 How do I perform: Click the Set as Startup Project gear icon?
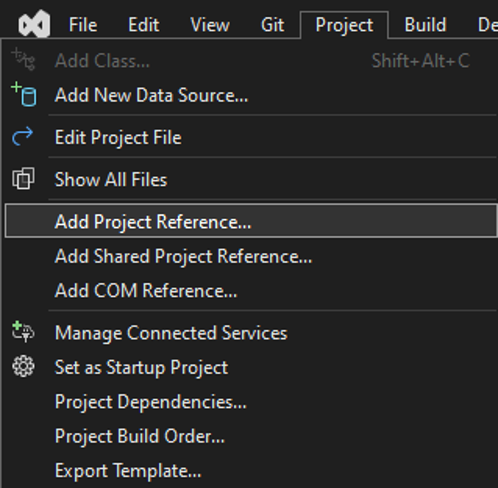click(23, 367)
